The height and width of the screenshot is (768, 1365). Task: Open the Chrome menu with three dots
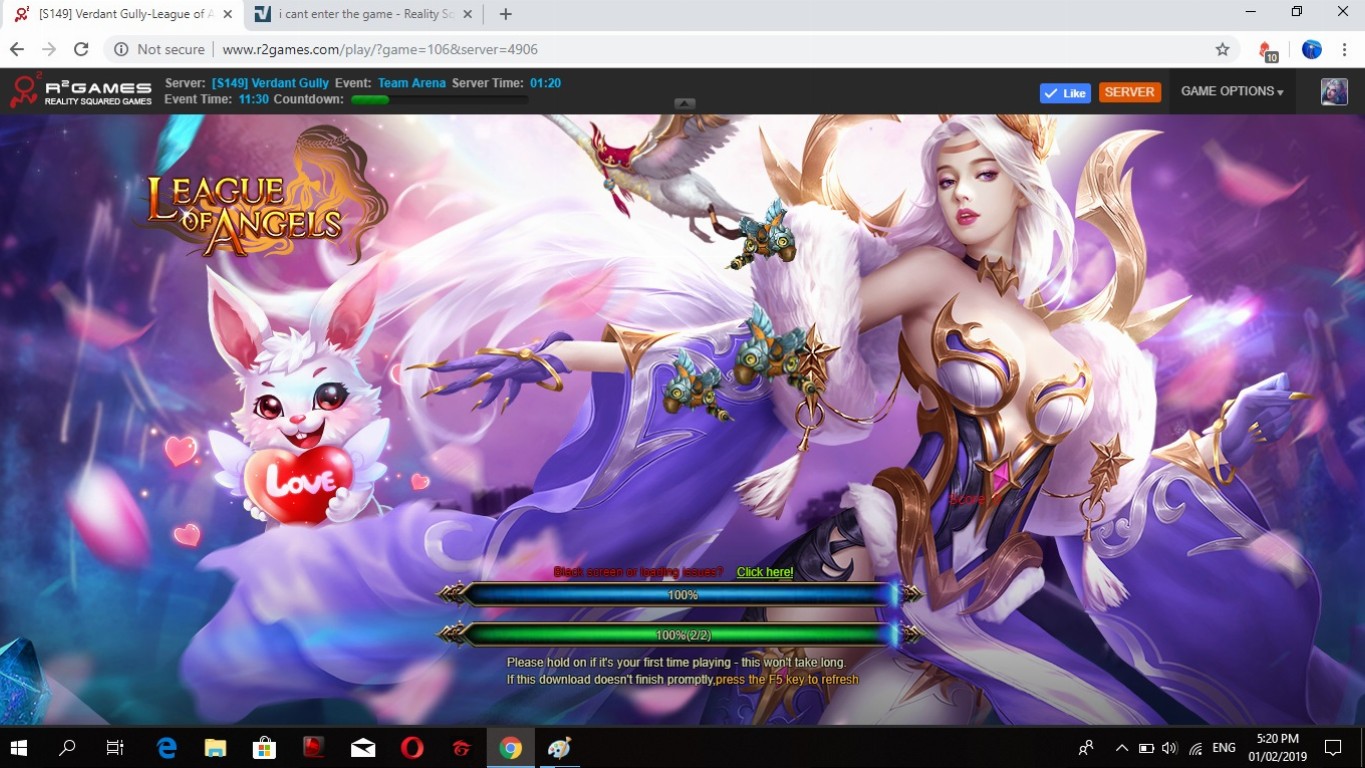[x=1345, y=49]
